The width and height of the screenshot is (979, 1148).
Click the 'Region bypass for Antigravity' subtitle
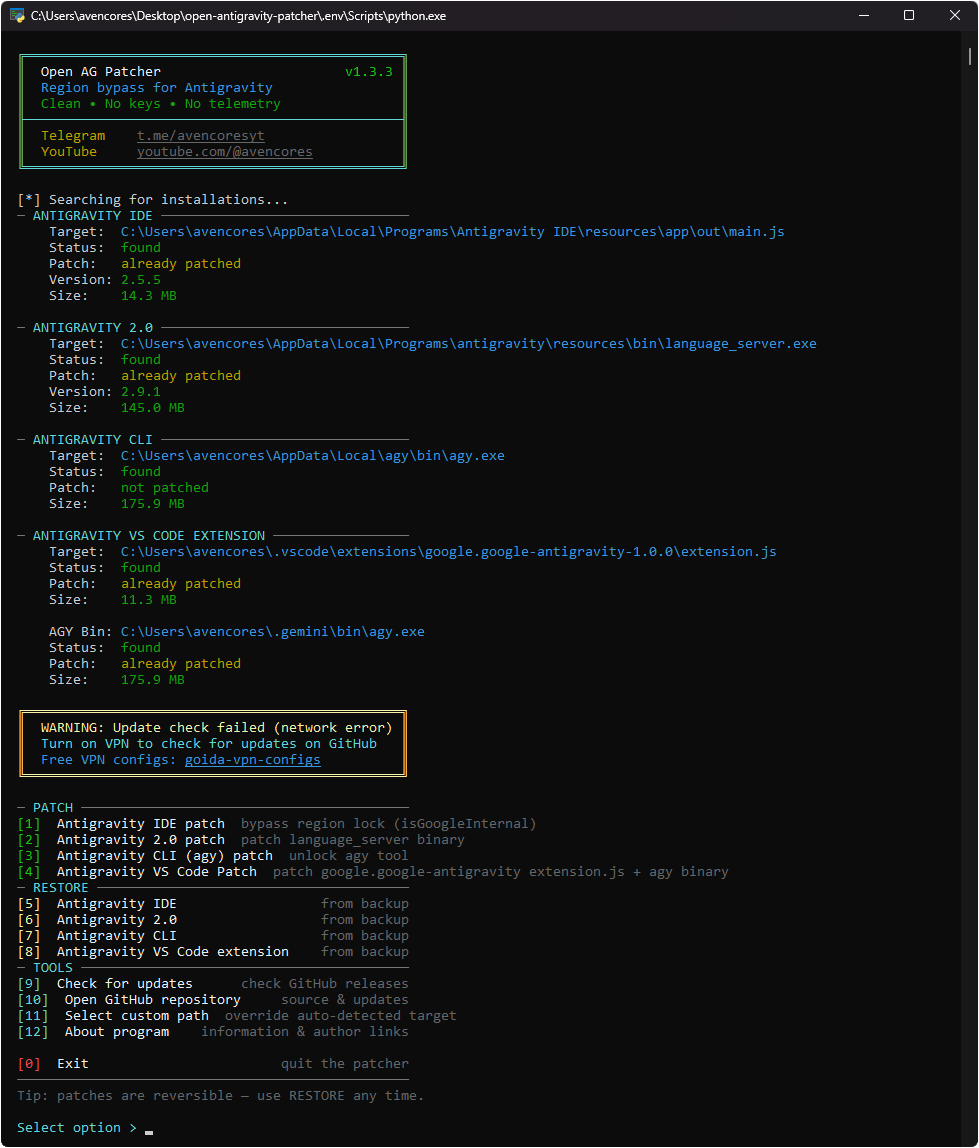click(157, 88)
